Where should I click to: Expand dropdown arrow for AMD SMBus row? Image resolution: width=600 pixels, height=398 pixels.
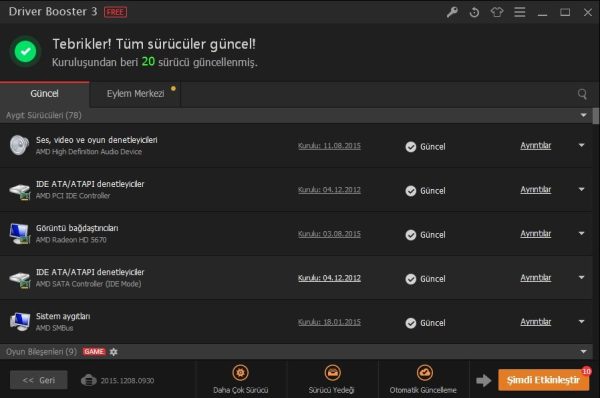pos(582,321)
